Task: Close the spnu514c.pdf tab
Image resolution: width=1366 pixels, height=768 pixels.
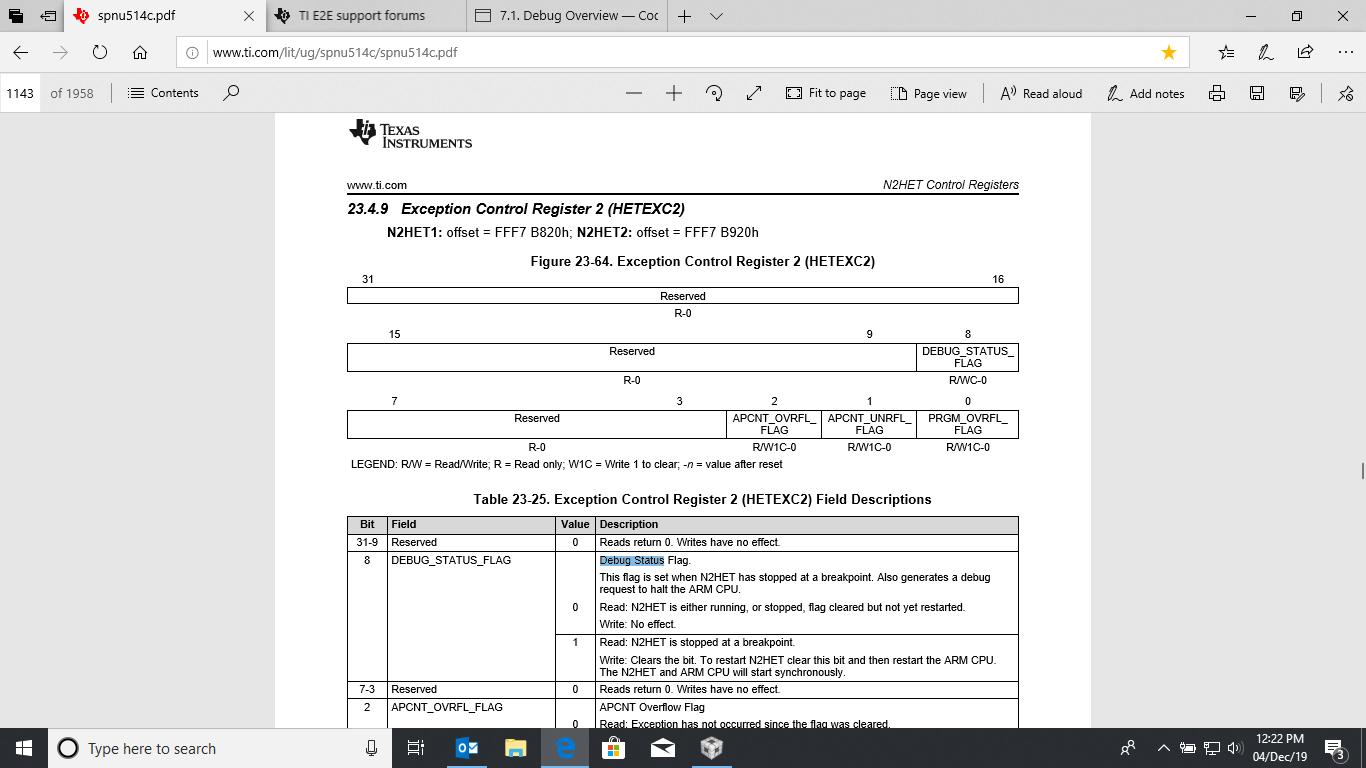Action: (x=250, y=16)
